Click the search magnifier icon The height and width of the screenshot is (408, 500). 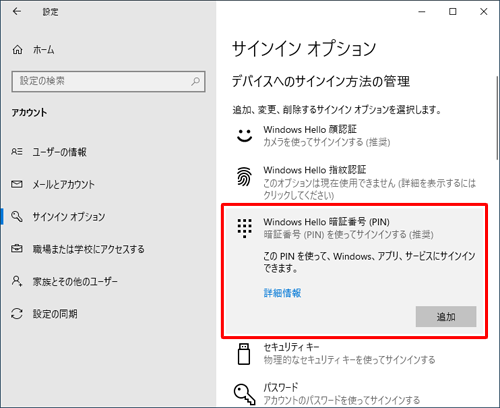click(196, 81)
